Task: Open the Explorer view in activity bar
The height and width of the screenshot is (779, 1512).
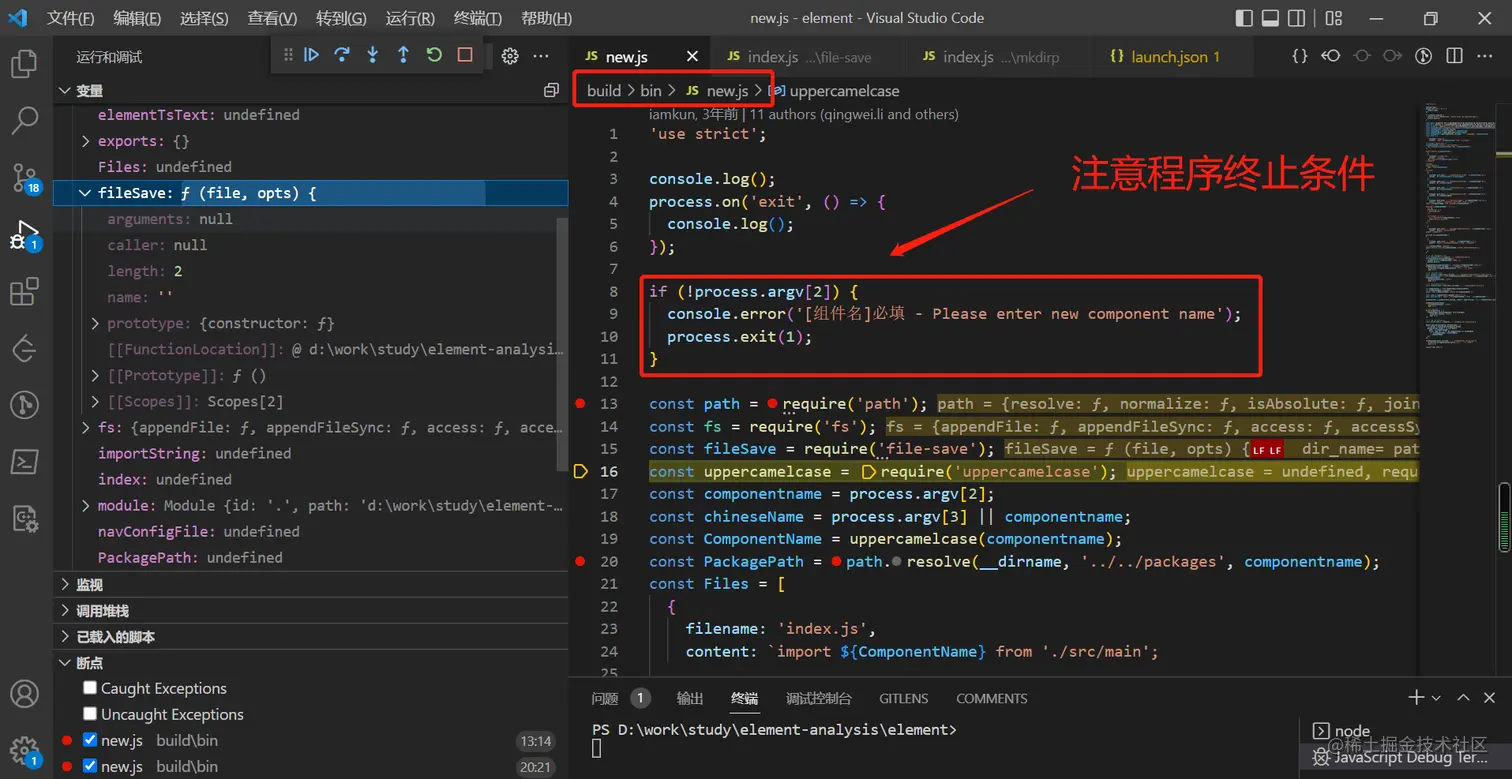Action: [x=24, y=64]
